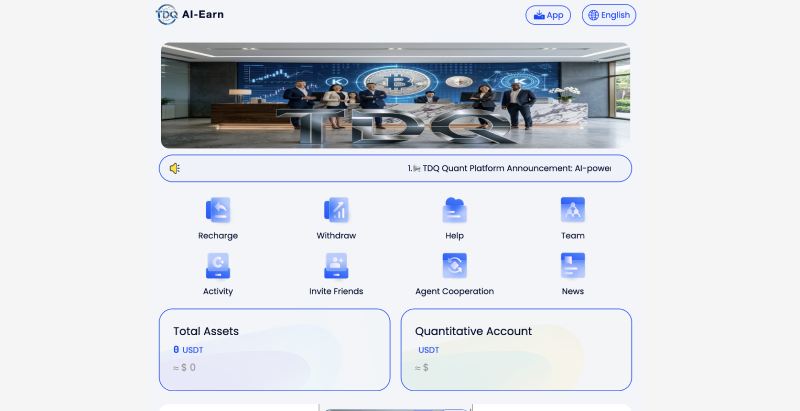This screenshot has width=800, height=411.
Task: Open the Help icon
Action: 454,210
